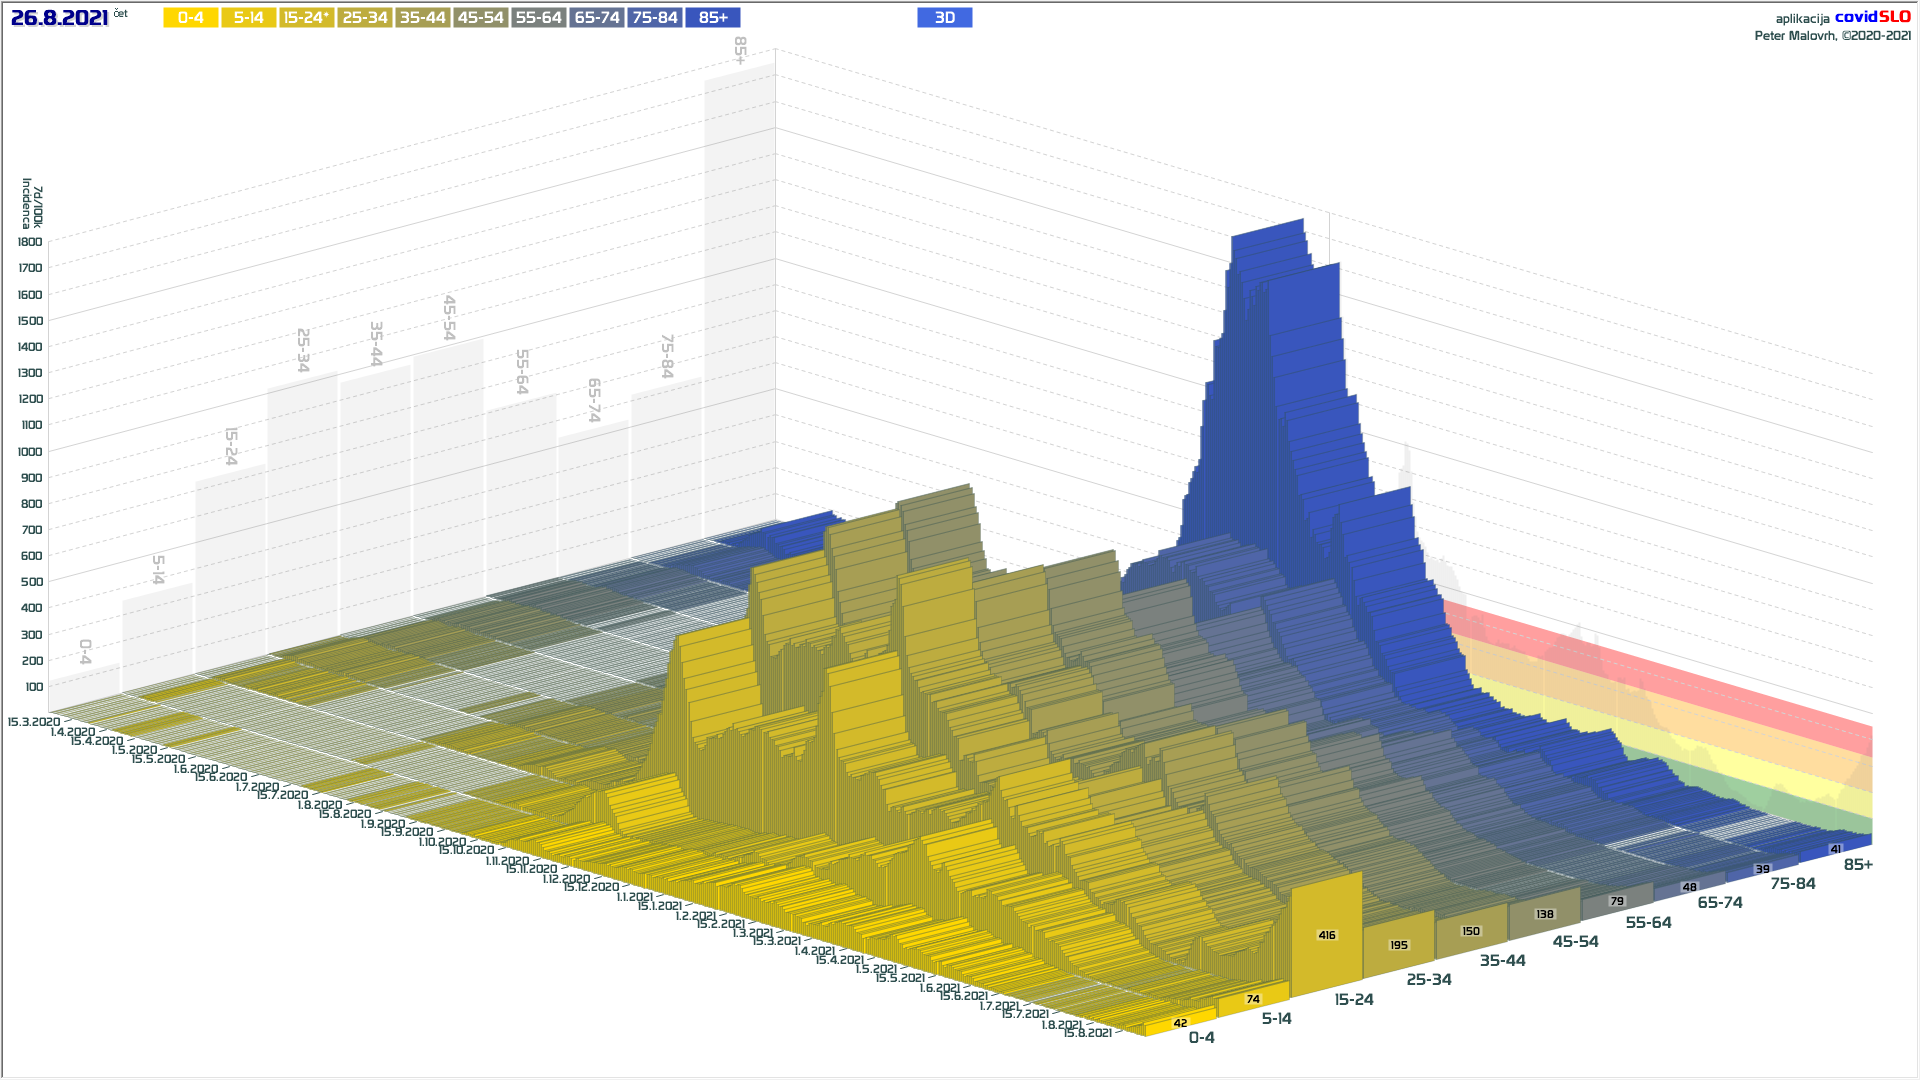Switch the 3D view button
The height and width of the screenshot is (1080, 1920).
(944, 18)
